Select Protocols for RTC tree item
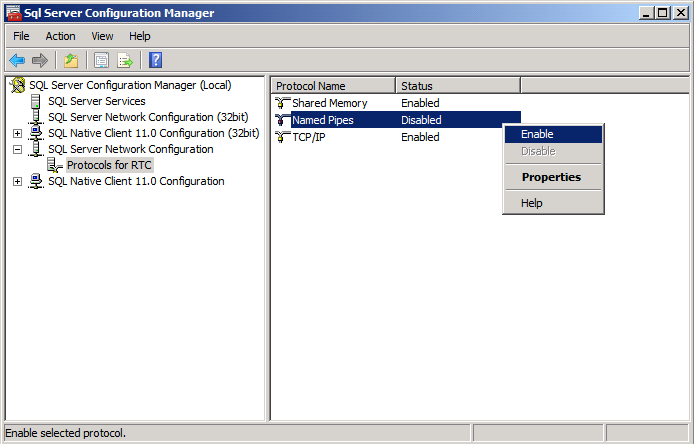694x444 pixels. click(x=109, y=165)
